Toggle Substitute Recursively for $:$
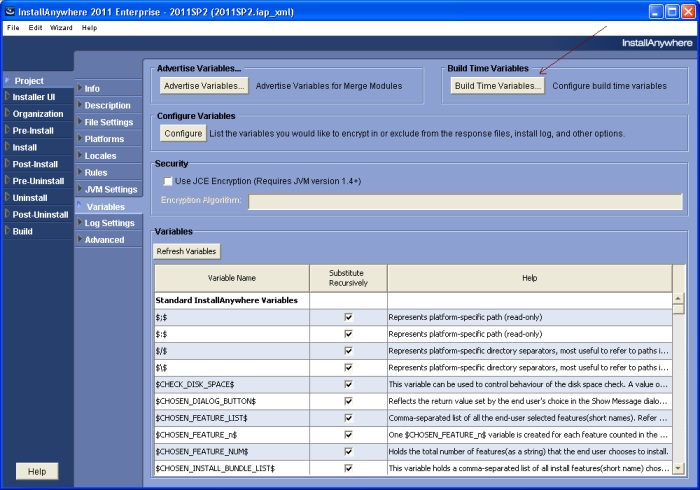This screenshot has width=700, height=490. tap(348, 334)
